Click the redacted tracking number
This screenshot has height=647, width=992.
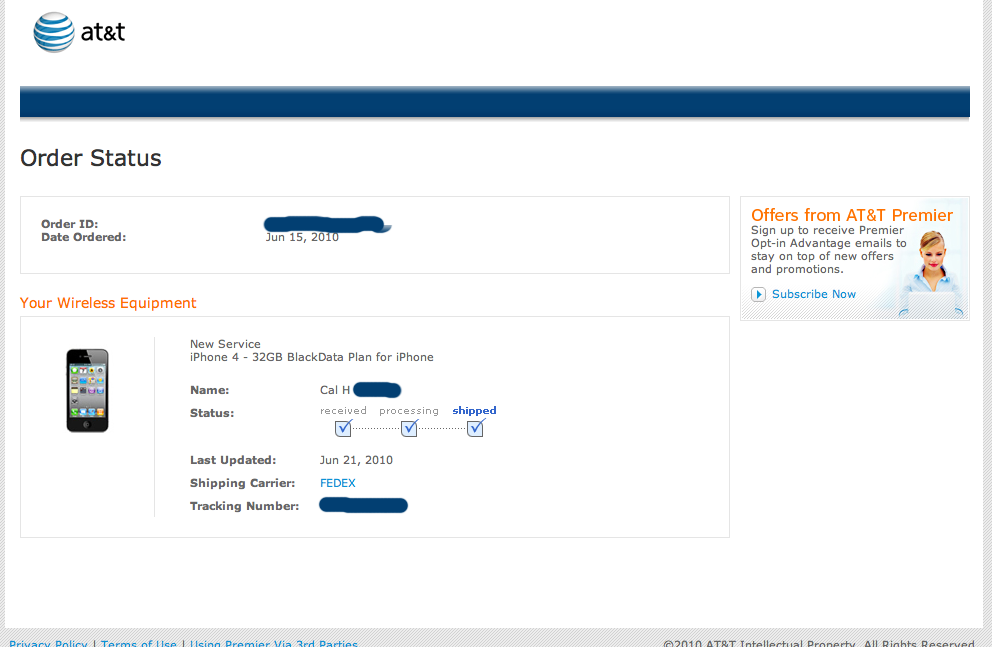(x=363, y=505)
